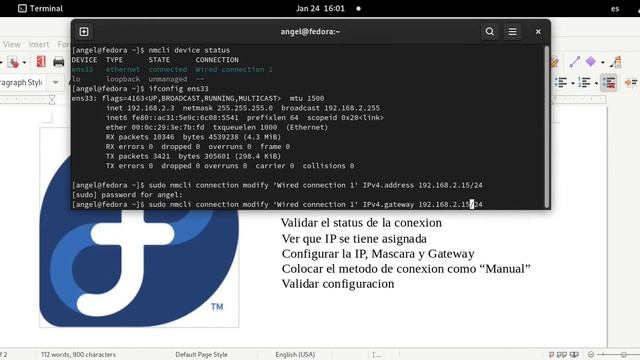This screenshot has width=640, height=360.
Task: Click the Show Draw Functions icon
Action: 616,62
